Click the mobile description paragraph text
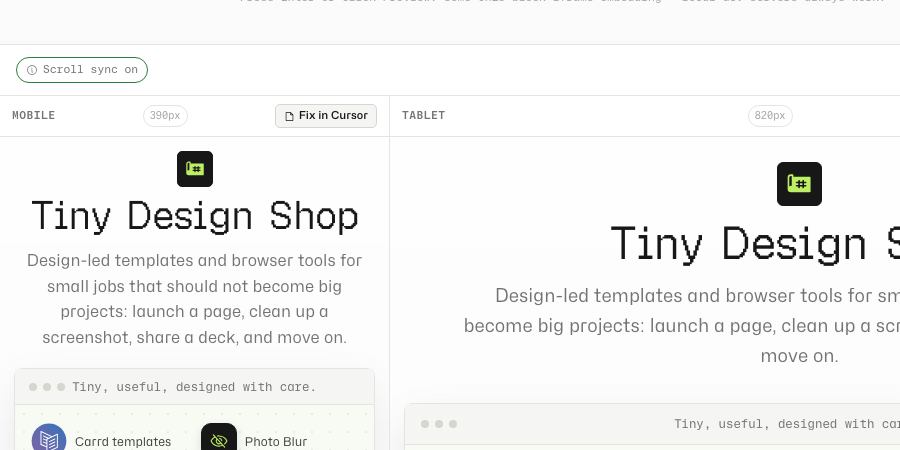 point(195,298)
